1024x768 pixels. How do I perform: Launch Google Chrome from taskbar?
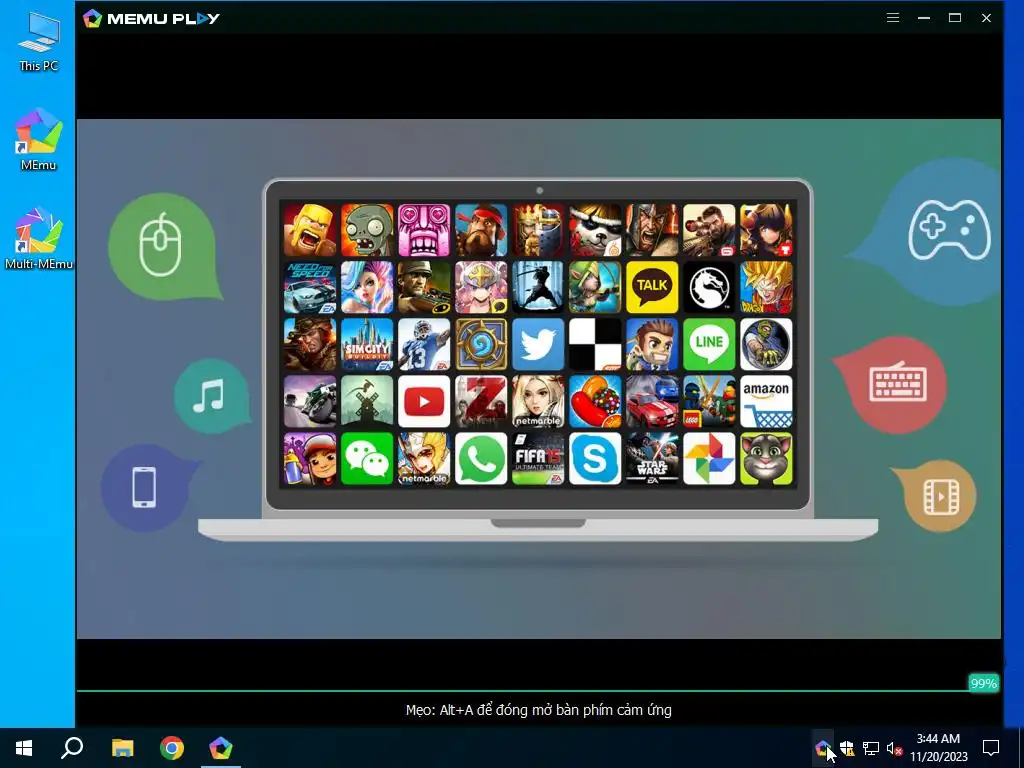point(172,748)
